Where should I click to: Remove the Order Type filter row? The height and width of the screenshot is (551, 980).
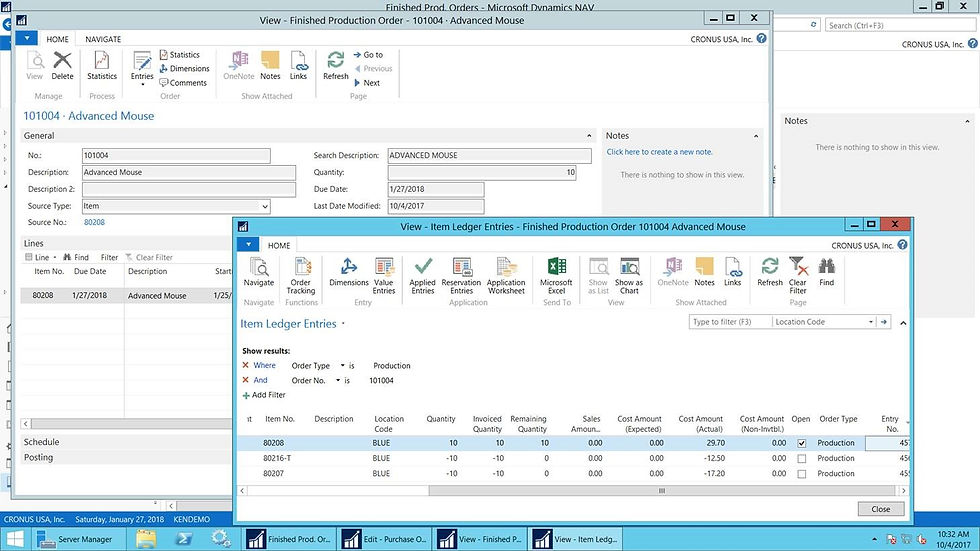(x=245, y=365)
